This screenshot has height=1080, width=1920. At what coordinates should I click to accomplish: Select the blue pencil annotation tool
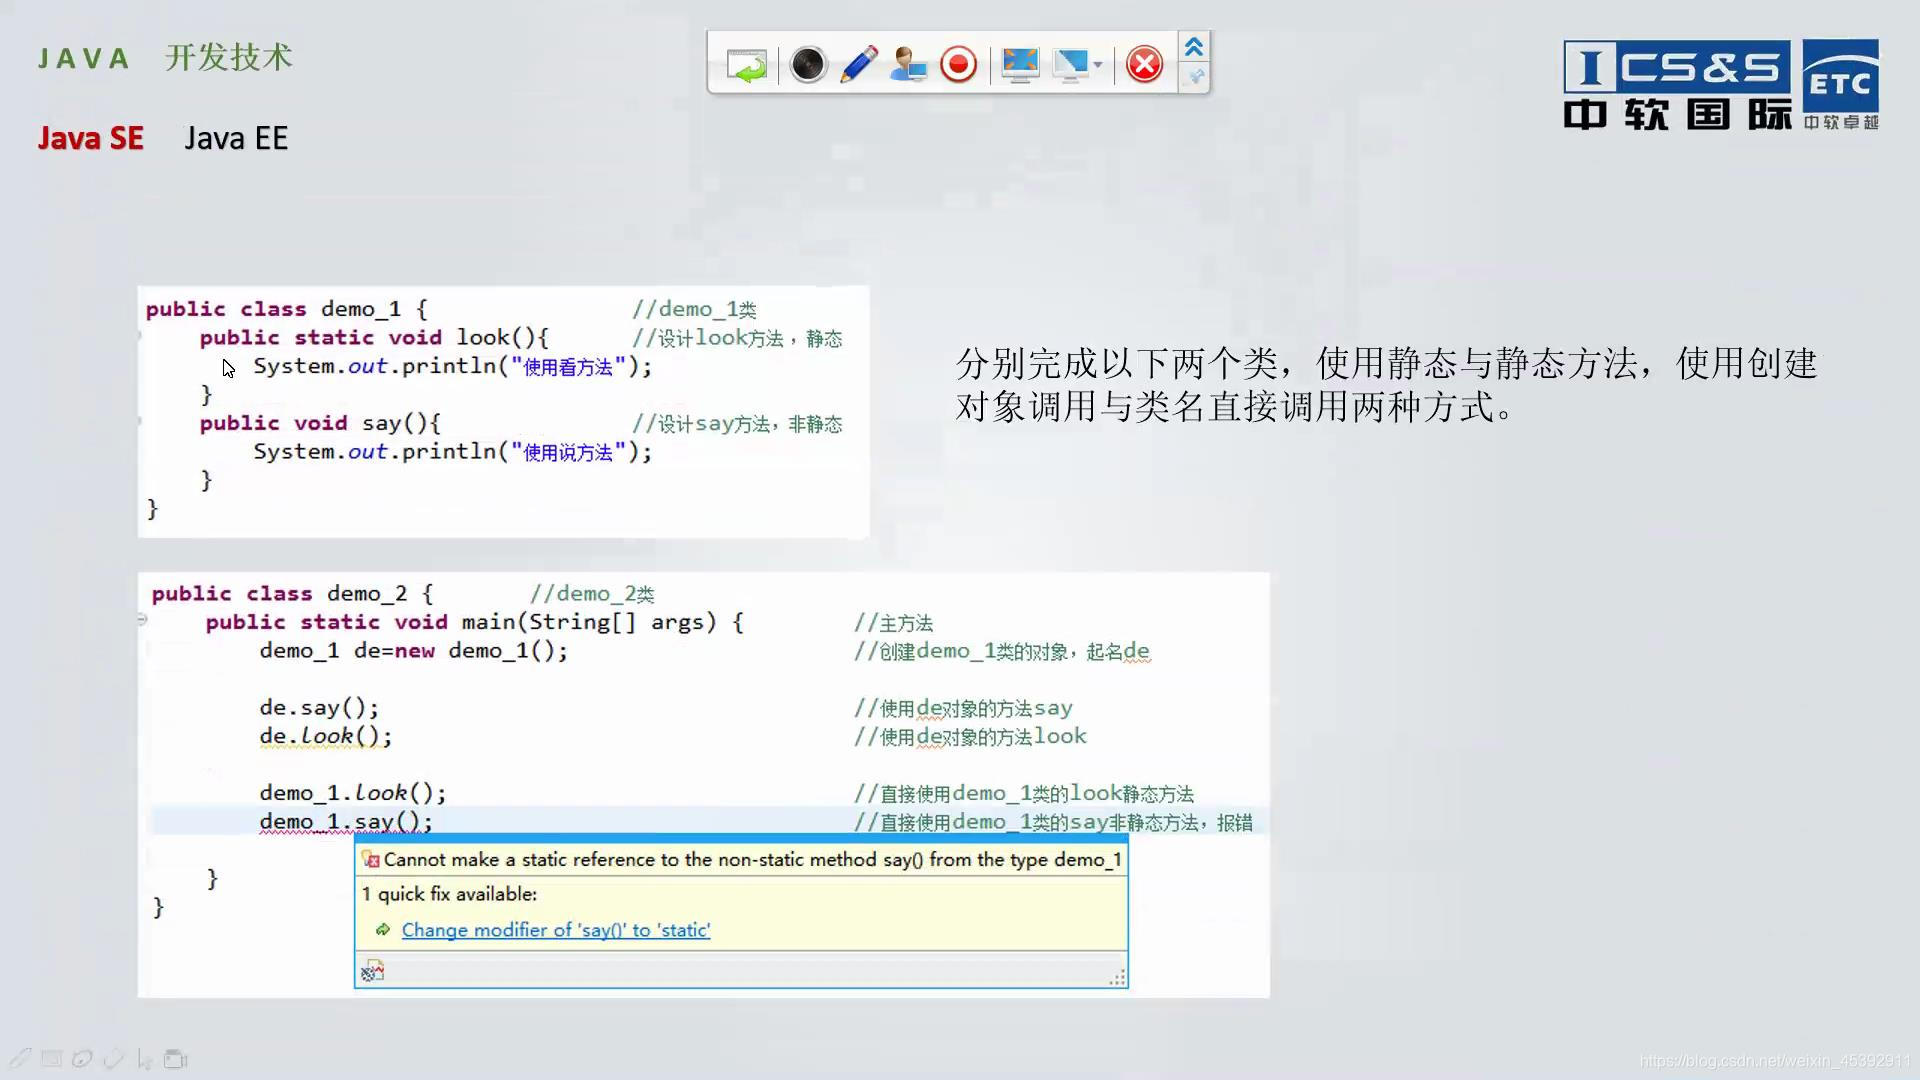pos(858,65)
